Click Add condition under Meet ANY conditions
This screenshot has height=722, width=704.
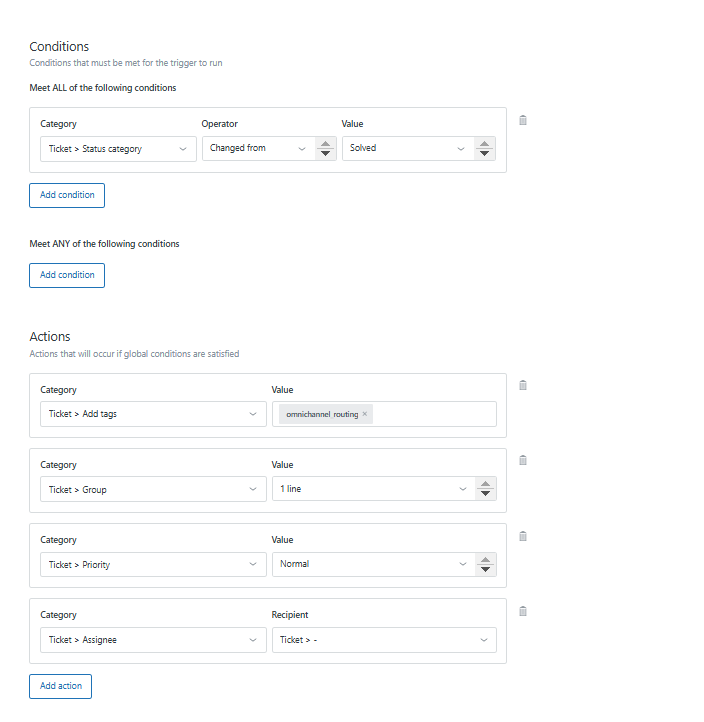67,275
